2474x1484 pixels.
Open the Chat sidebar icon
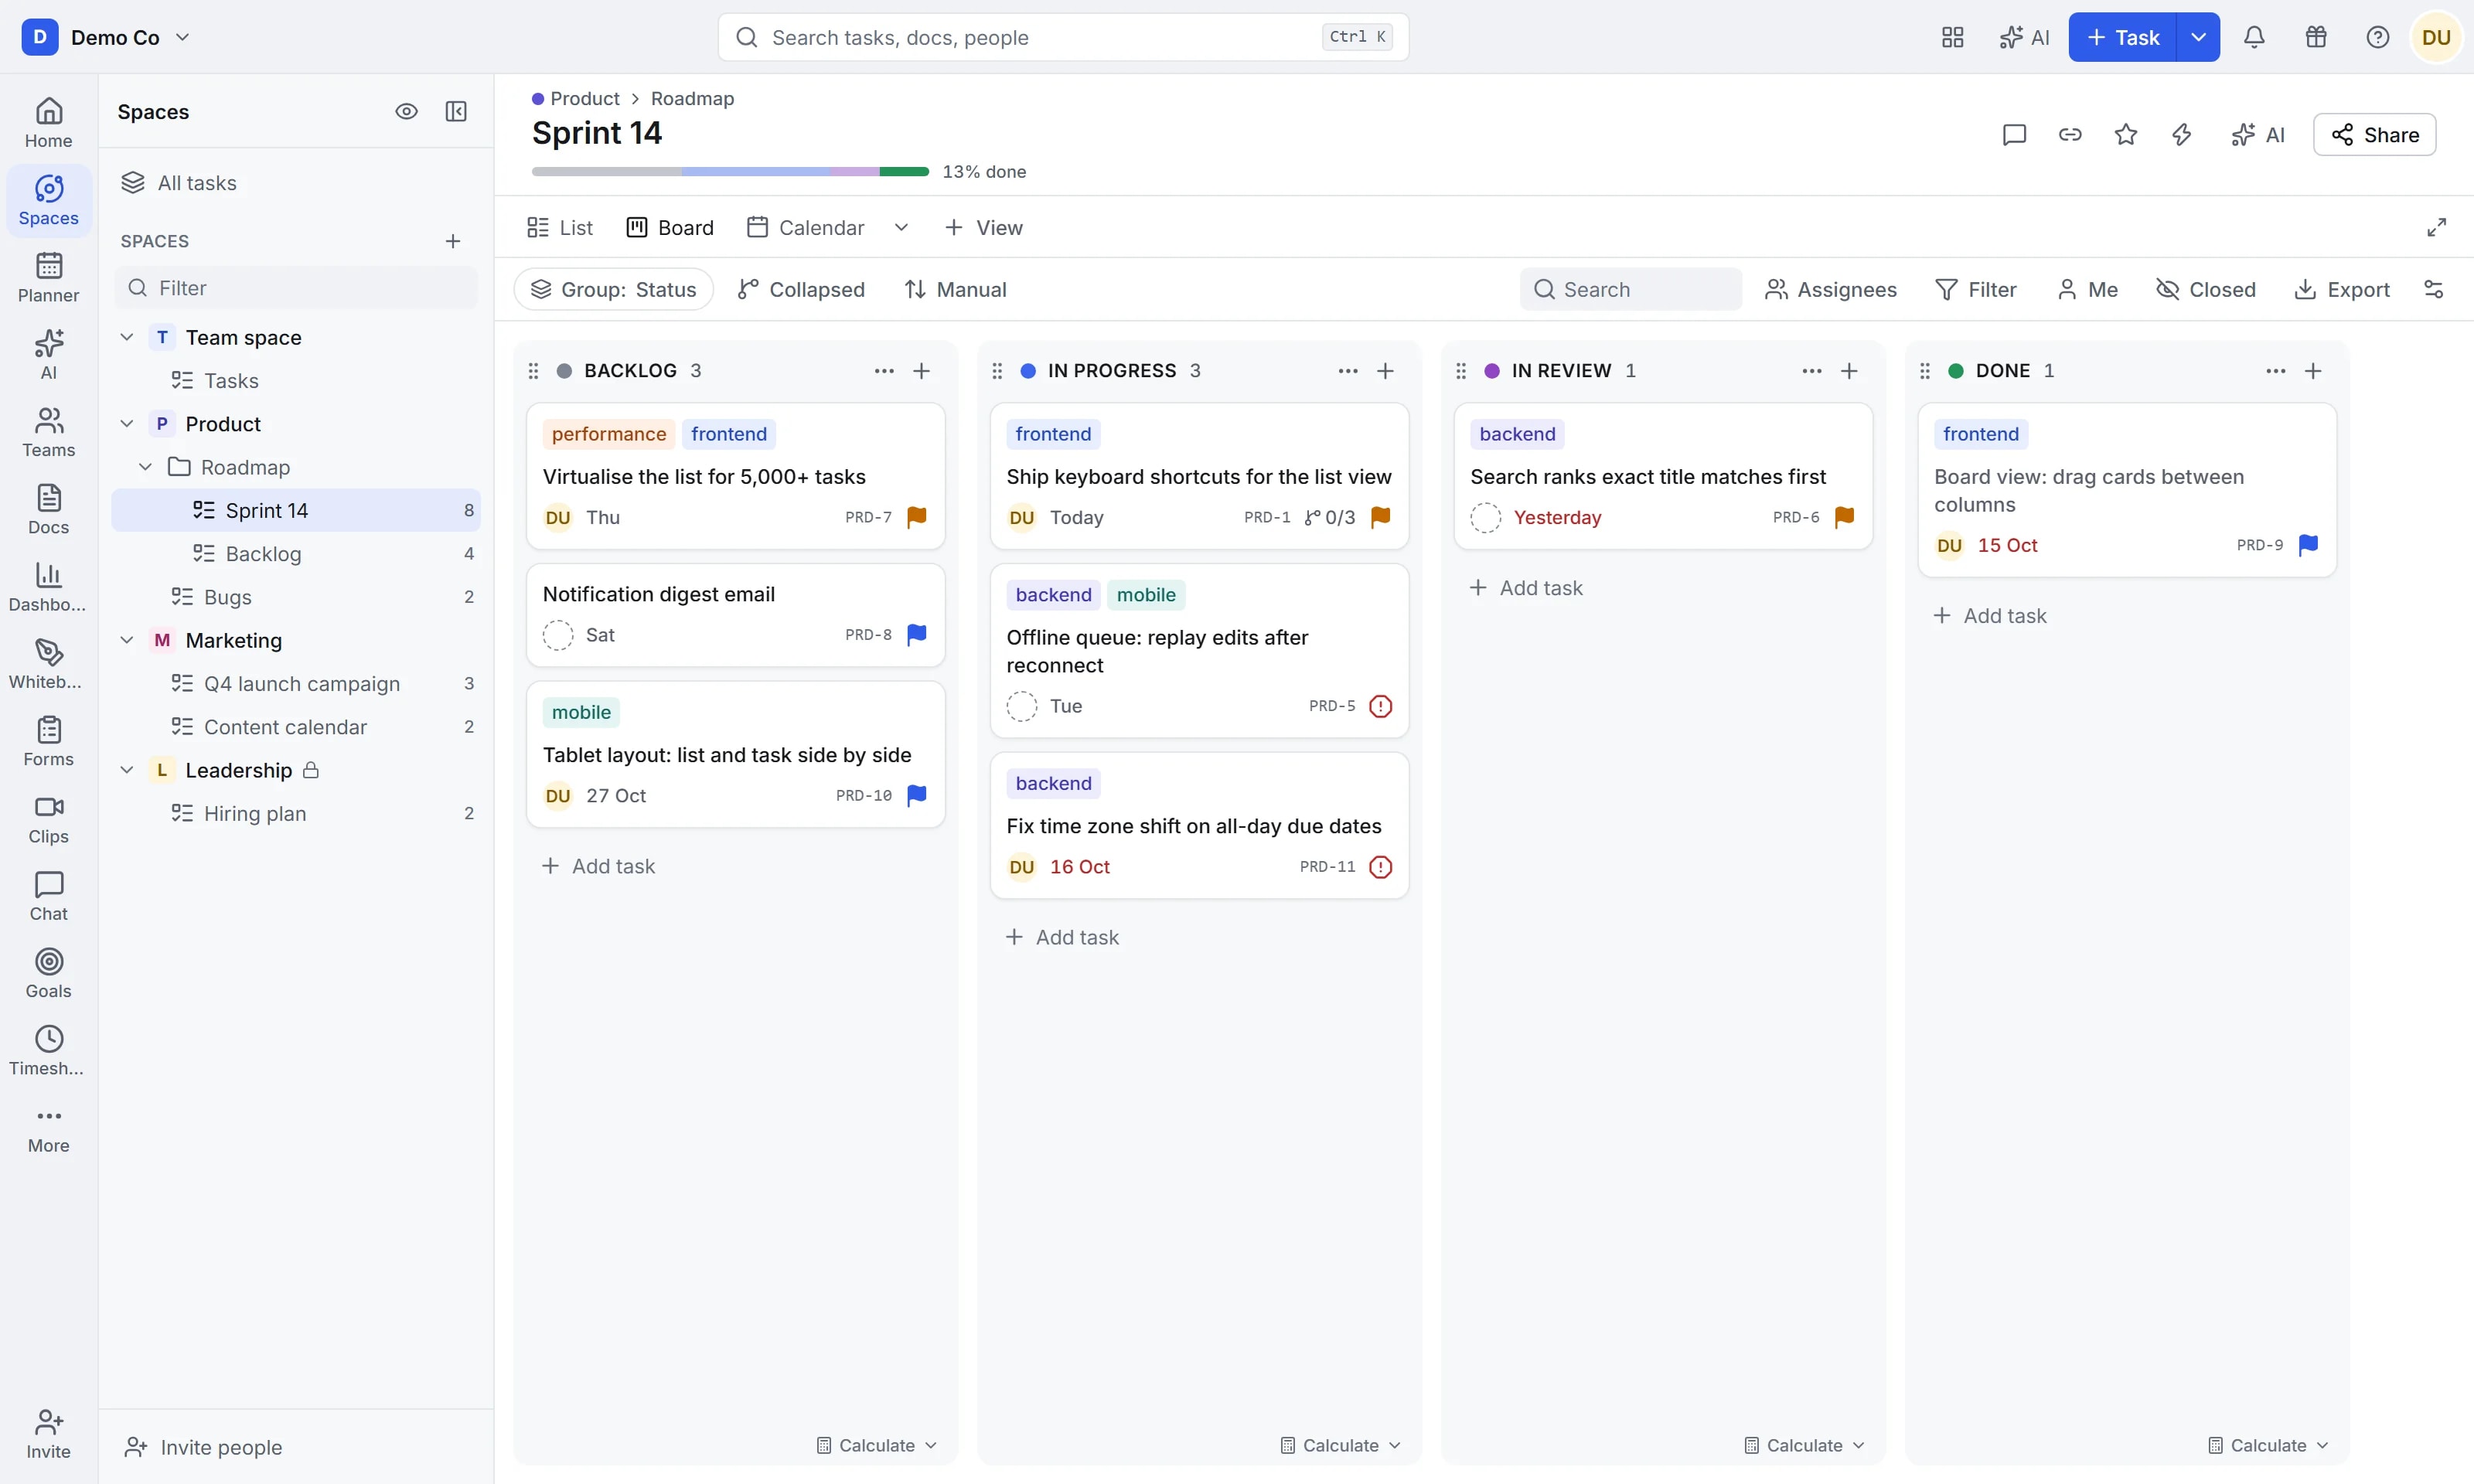pyautogui.click(x=48, y=896)
